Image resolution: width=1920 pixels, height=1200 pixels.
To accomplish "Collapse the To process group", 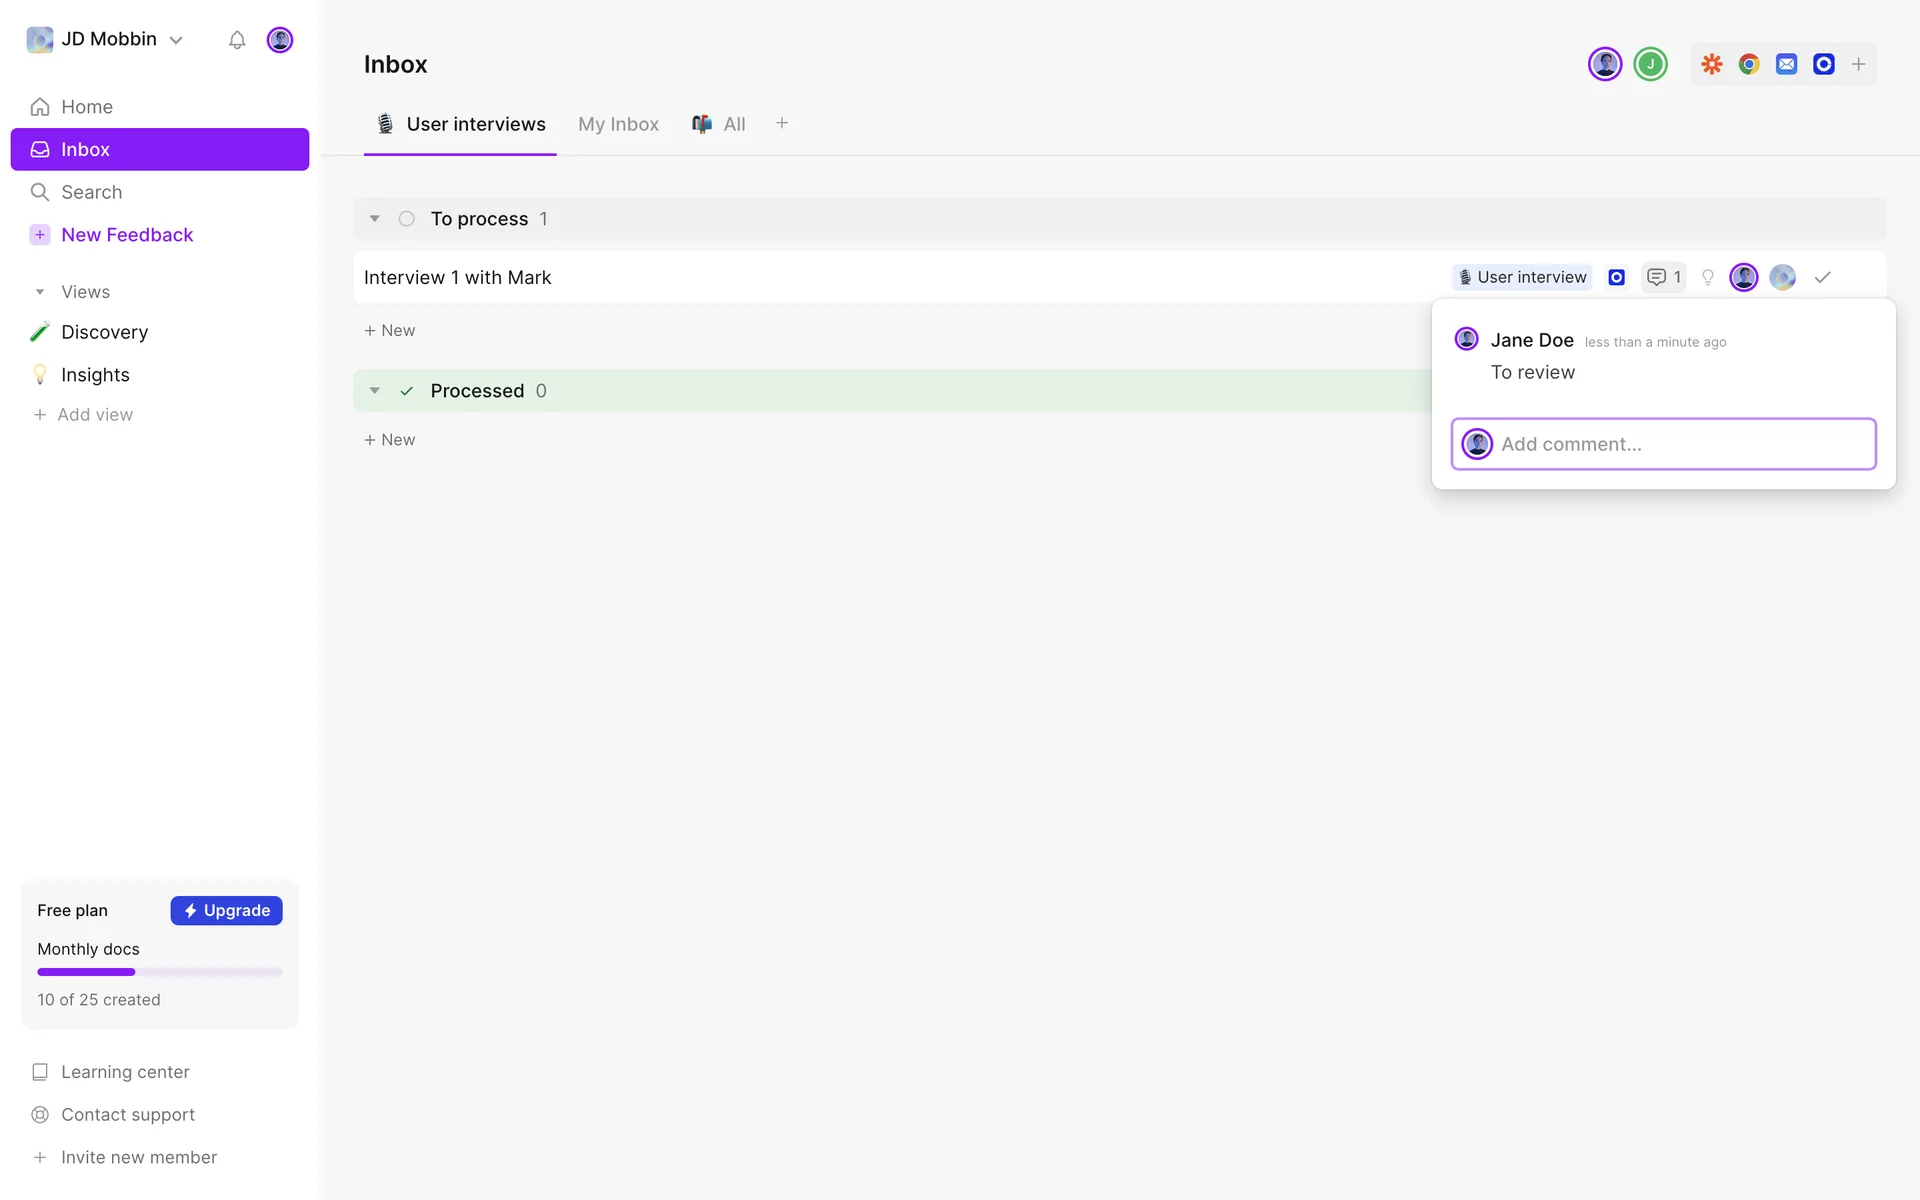I will pyautogui.click(x=374, y=219).
